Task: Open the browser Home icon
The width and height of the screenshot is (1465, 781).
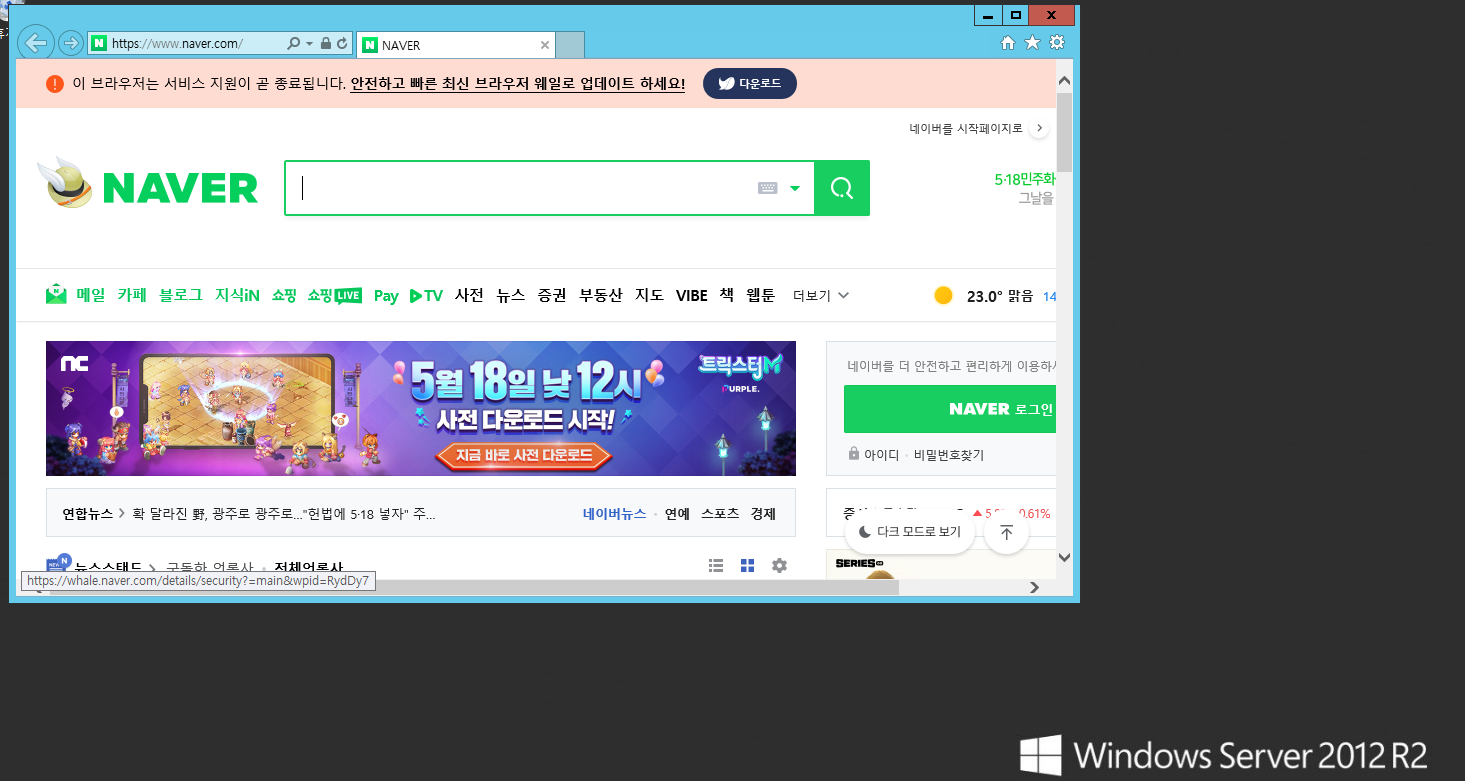Action: 1008,43
